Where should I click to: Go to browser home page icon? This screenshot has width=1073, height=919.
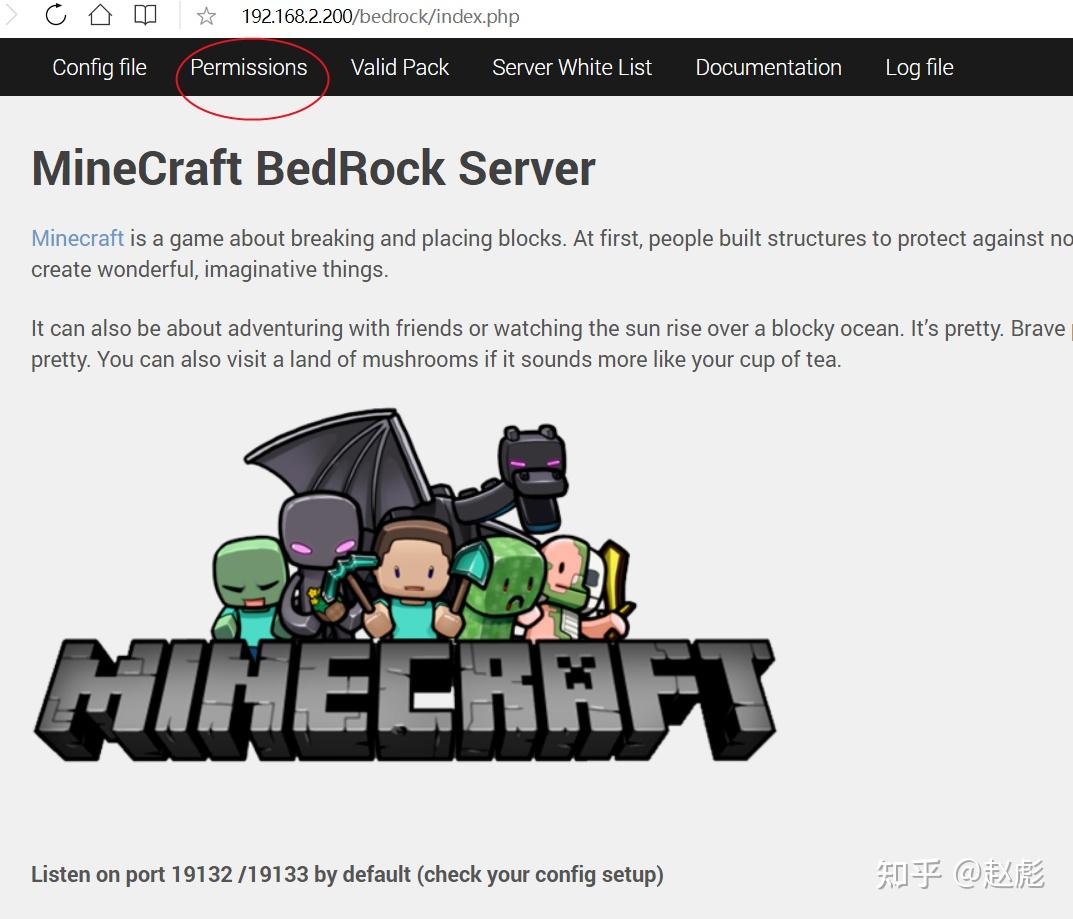tap(100, 15)
